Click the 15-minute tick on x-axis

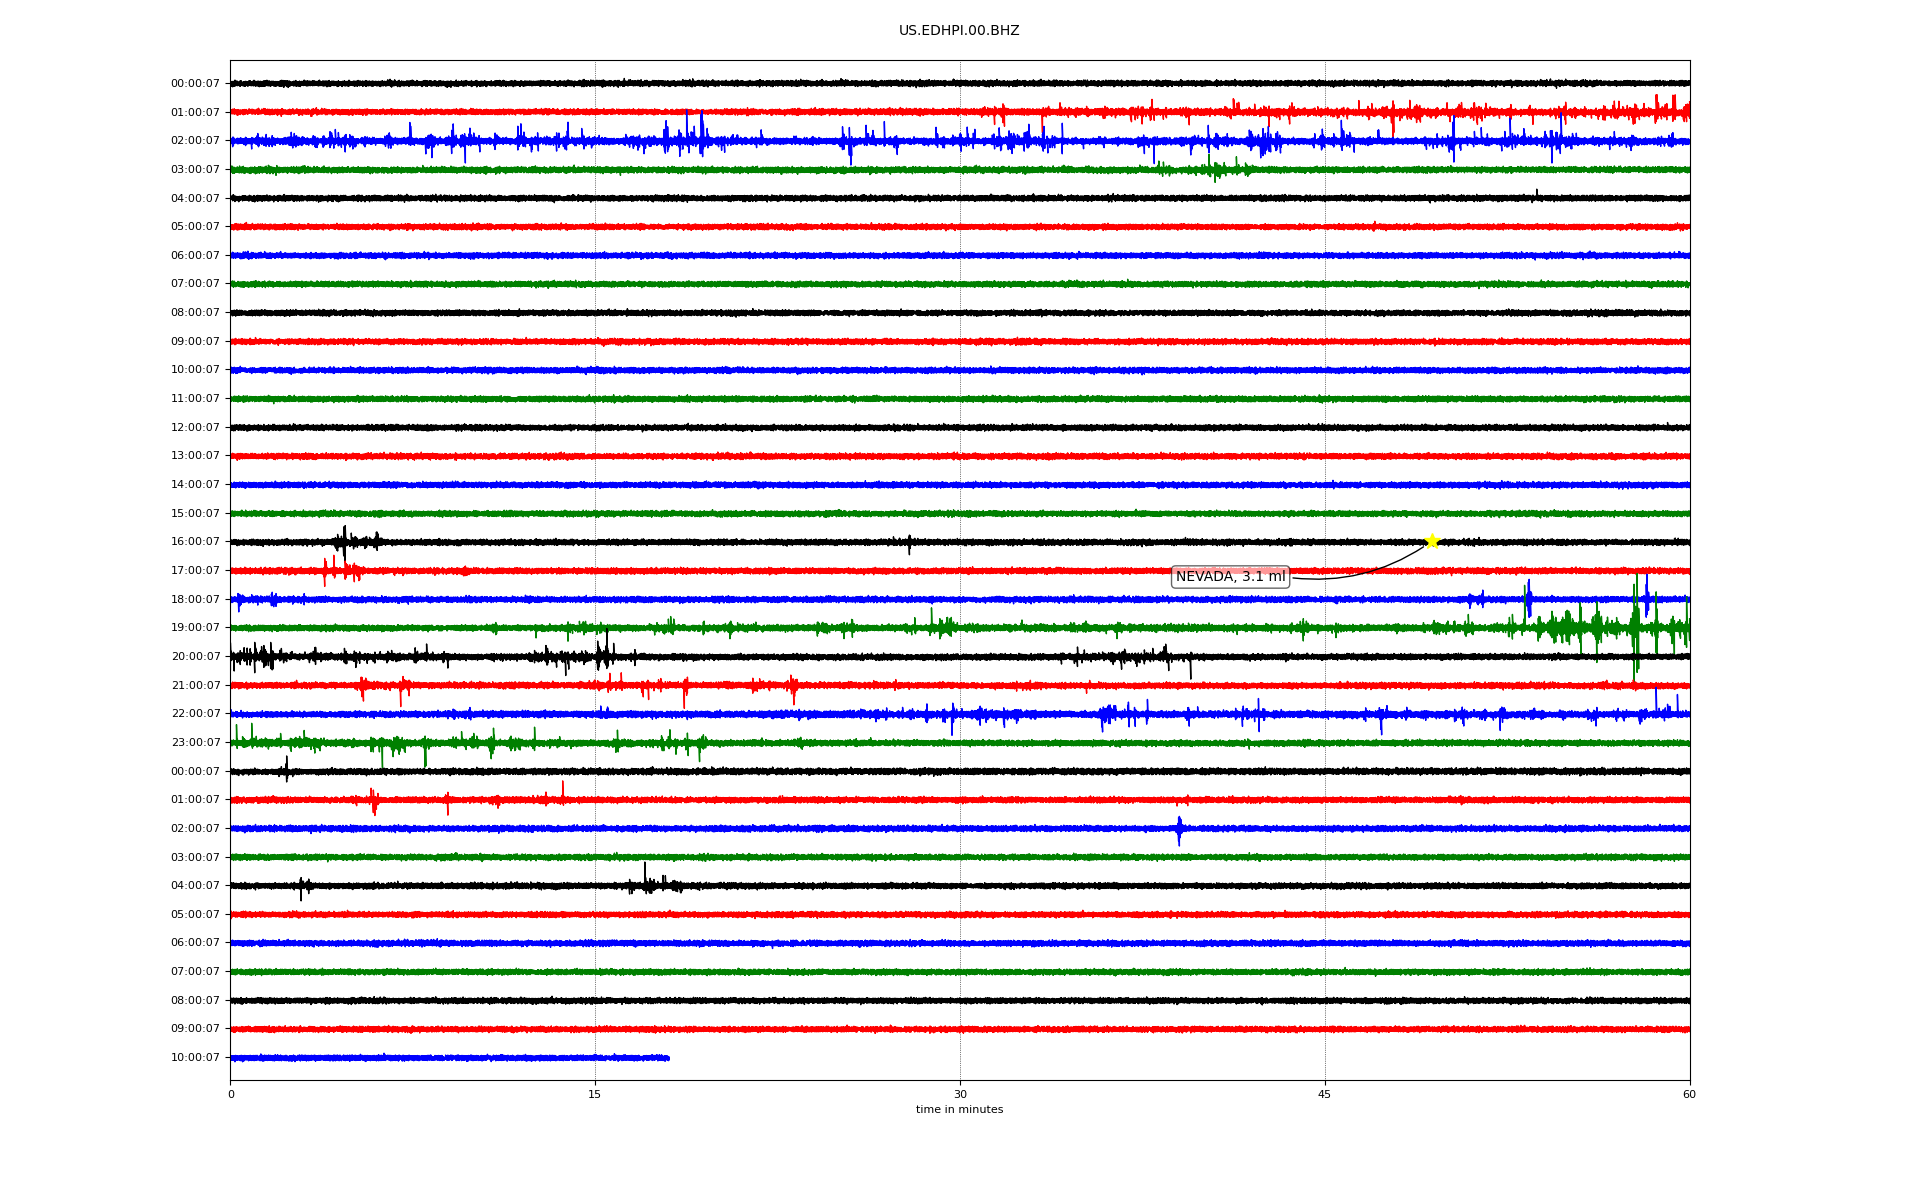pyautogui.click(x=595, y=1094)
